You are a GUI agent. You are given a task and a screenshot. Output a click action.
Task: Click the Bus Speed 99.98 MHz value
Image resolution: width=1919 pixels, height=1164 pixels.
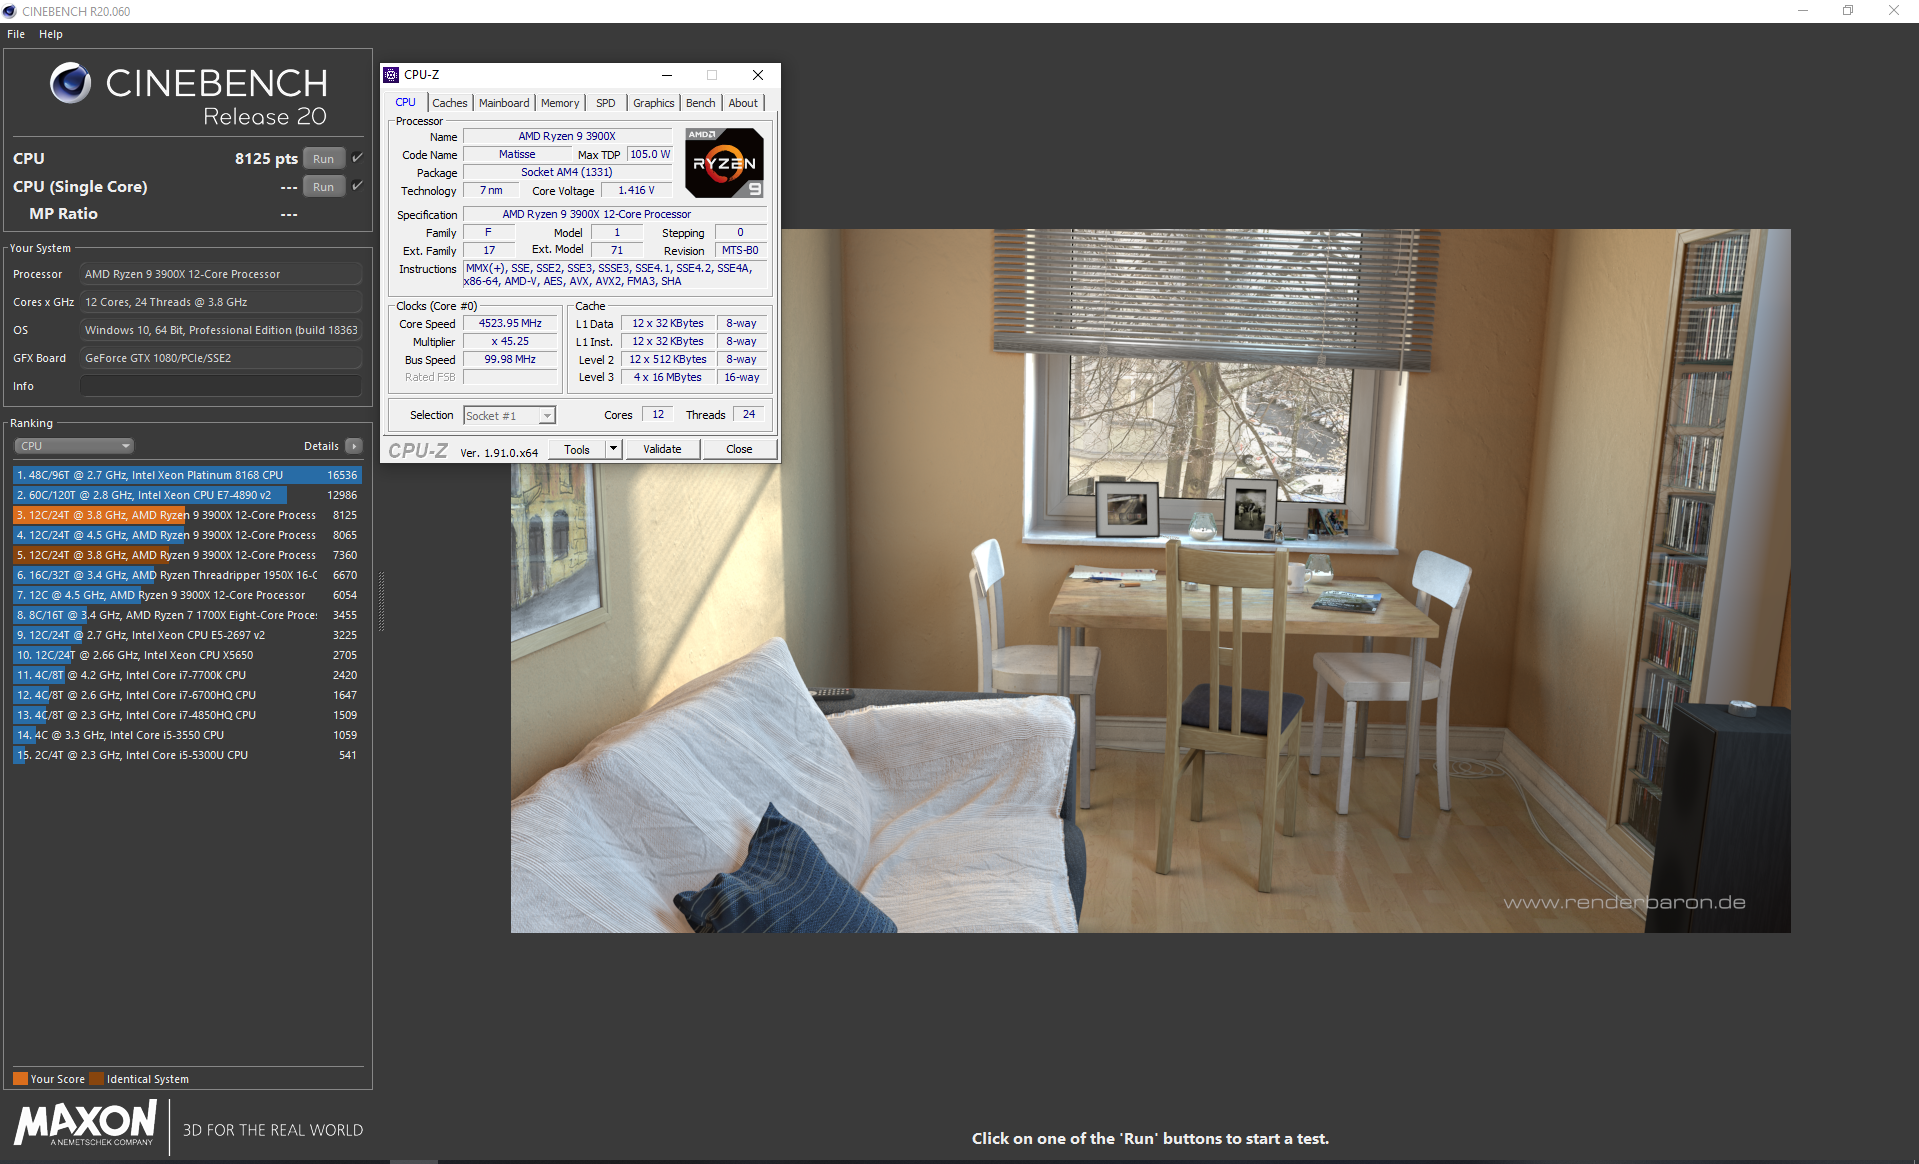[x=510, y=359]
